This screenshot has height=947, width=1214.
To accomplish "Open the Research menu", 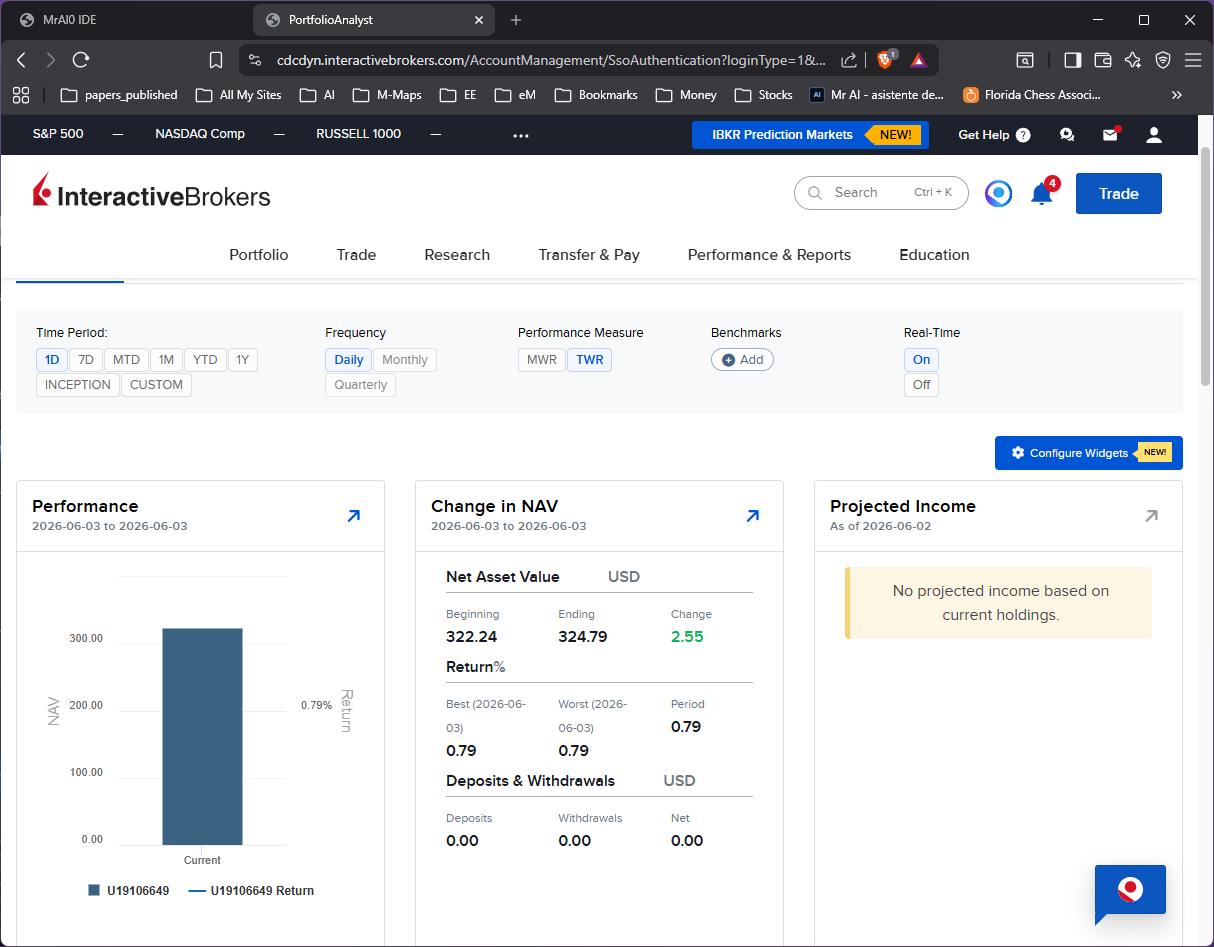I will click(x=457, y=255).
